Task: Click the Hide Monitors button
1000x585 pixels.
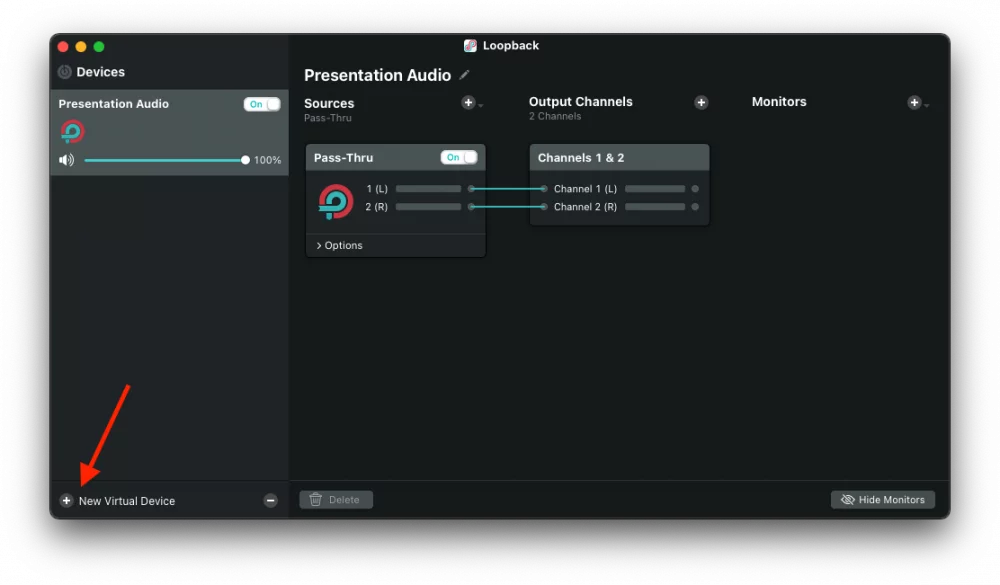Action: coord(883,500)
